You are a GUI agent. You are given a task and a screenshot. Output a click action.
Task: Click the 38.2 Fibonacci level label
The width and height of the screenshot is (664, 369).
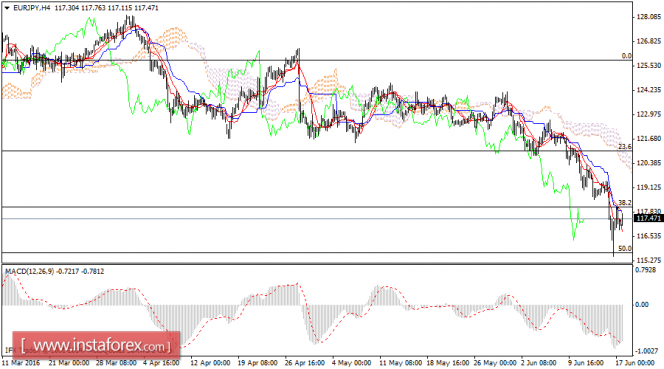(625, 203)
